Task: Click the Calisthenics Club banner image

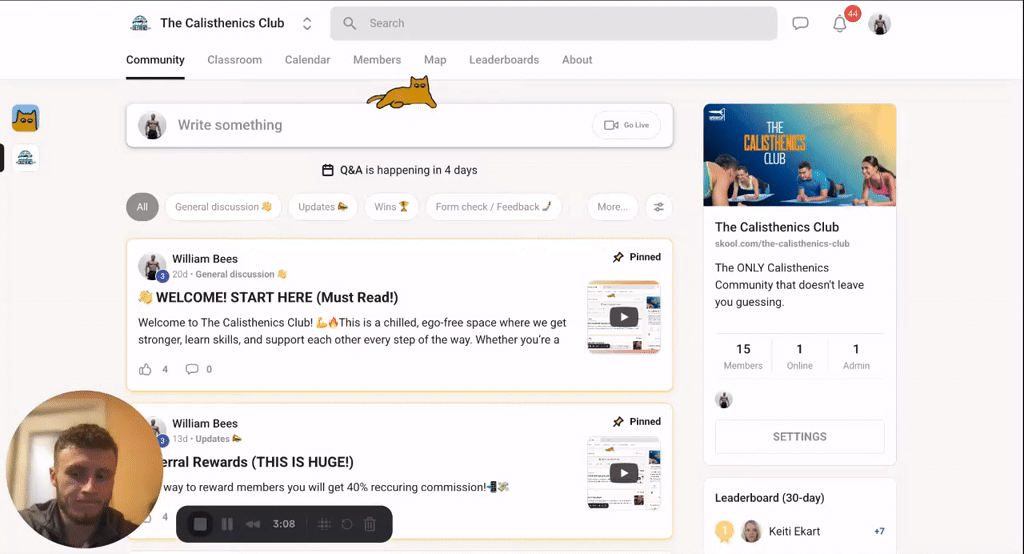Action: click(x=800, y=155)
